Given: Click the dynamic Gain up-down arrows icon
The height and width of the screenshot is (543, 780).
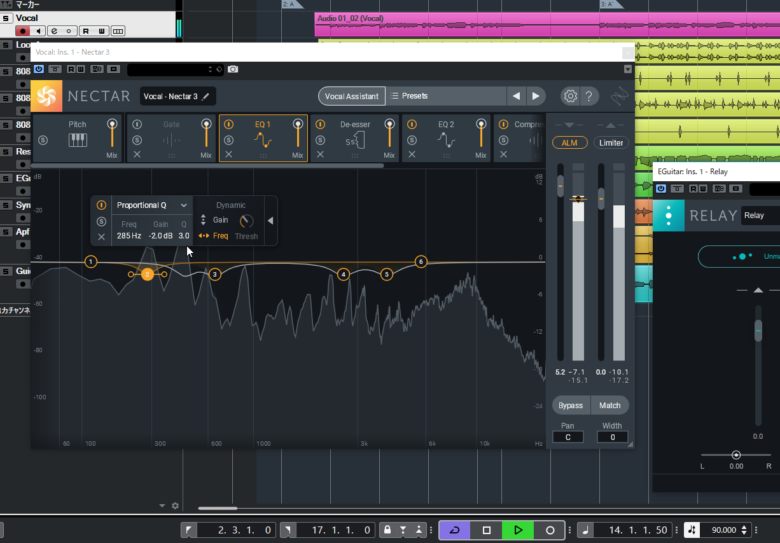Looking at the screenshot, I should (x=203, y=220).
